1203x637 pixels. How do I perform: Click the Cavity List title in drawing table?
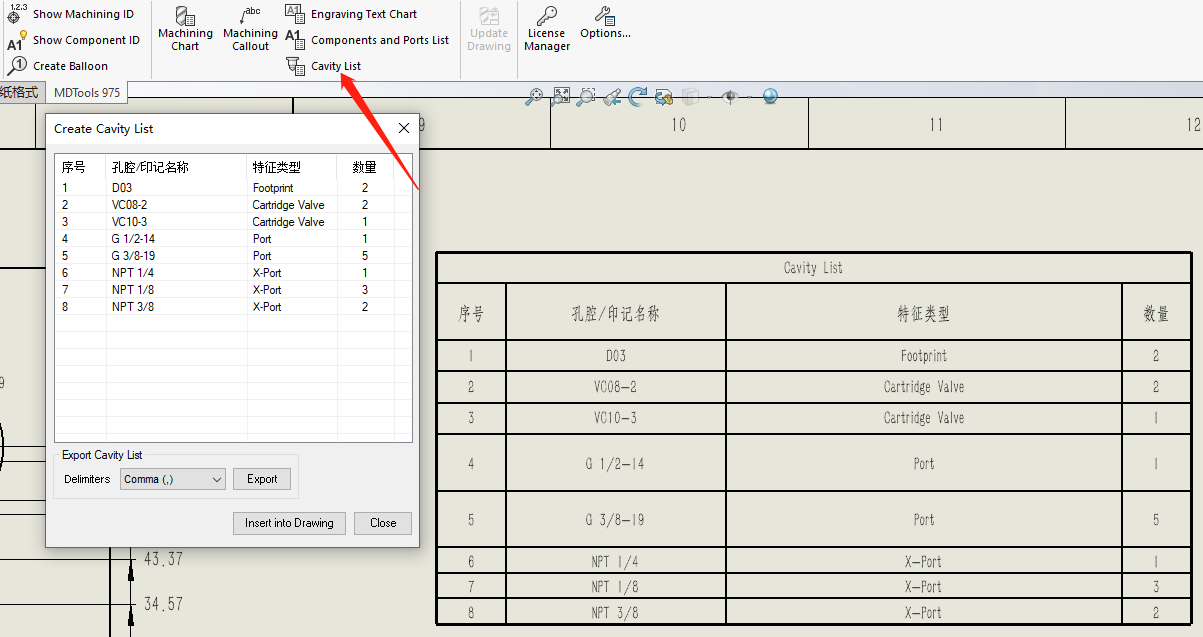pos(813,268)
